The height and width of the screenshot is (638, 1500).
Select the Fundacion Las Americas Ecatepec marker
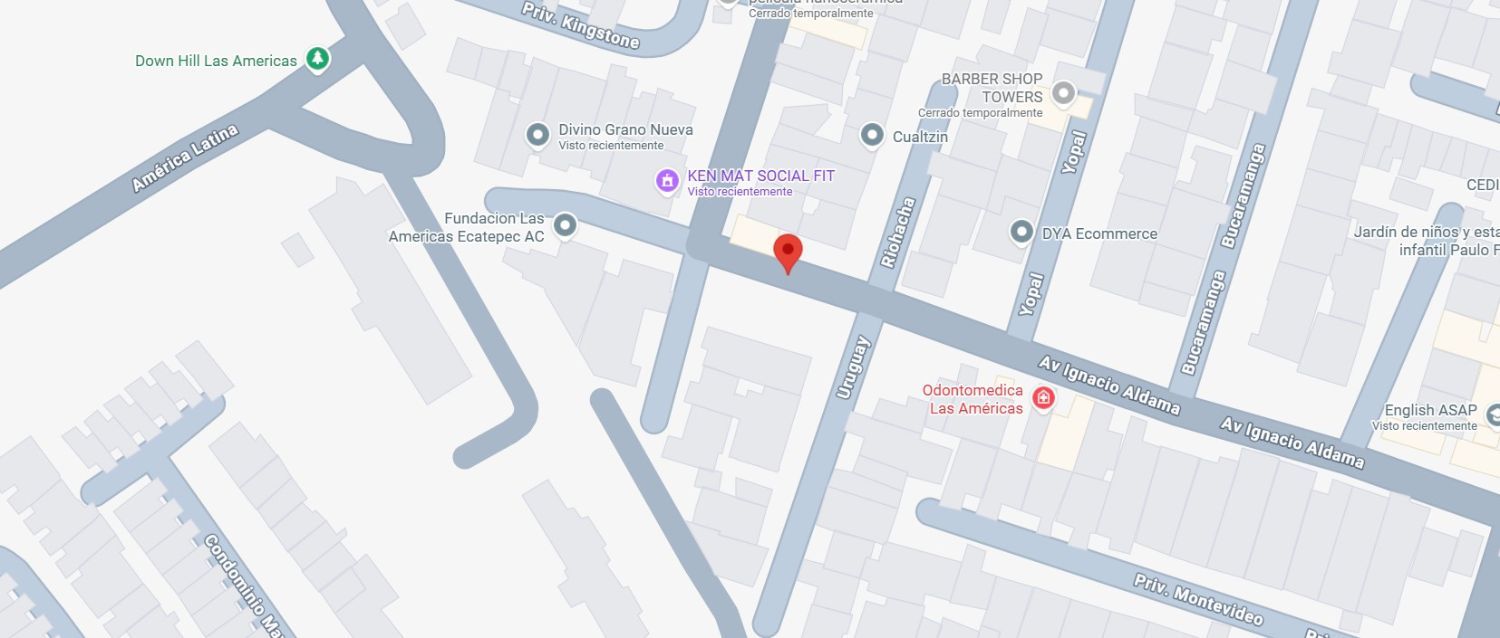coord(565,226)
